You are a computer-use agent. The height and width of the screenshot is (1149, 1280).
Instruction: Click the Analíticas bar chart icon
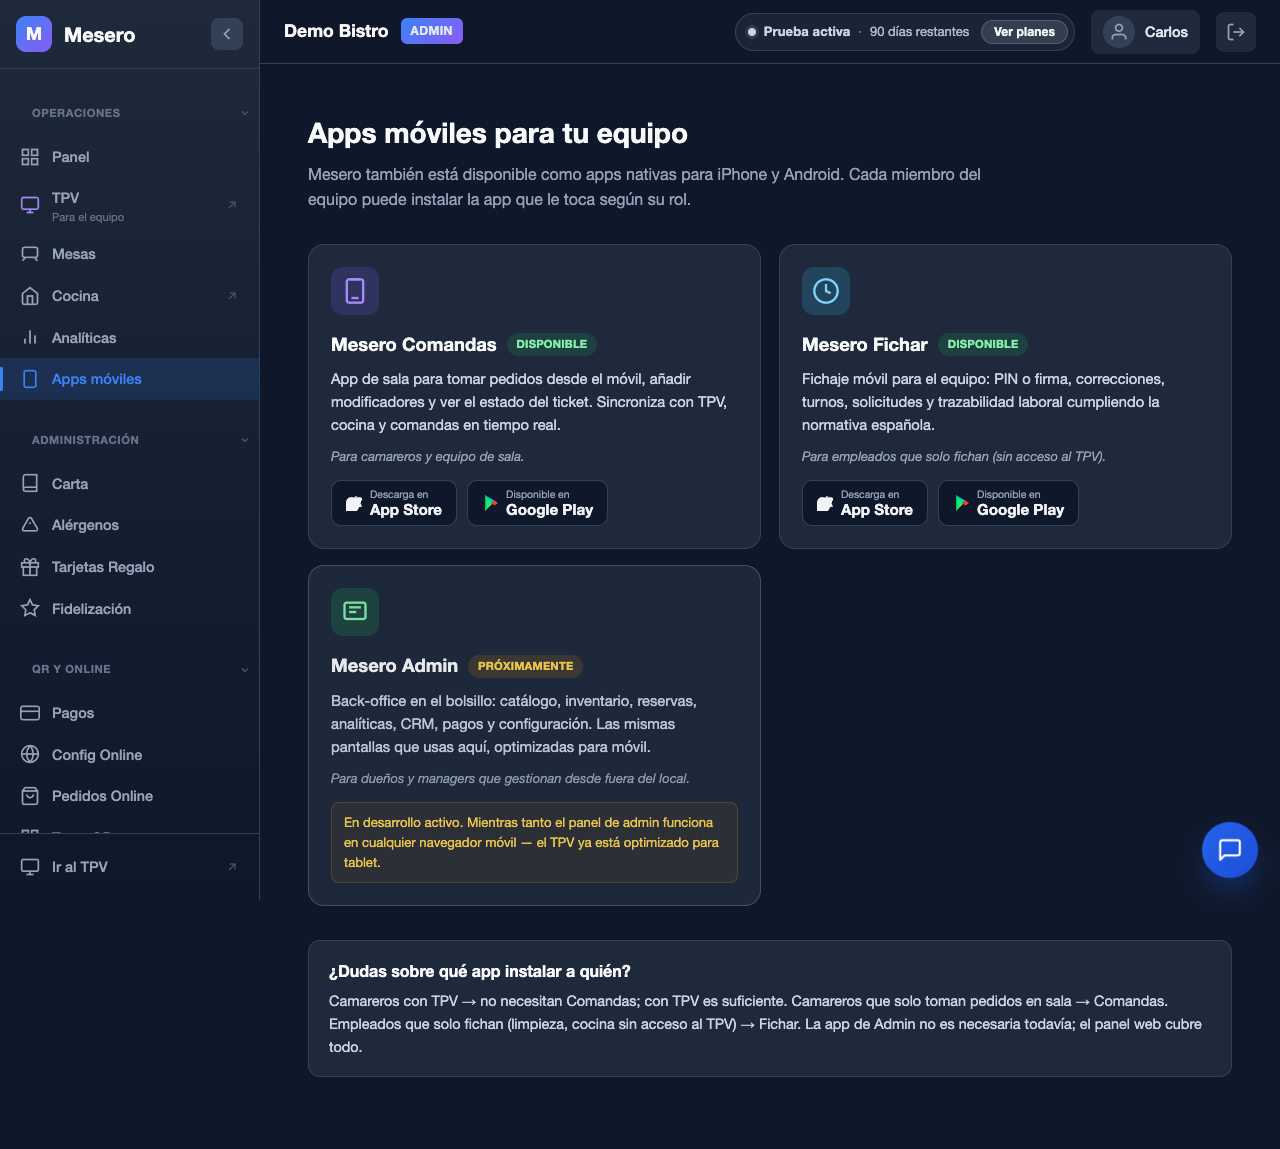pos(30,338)
